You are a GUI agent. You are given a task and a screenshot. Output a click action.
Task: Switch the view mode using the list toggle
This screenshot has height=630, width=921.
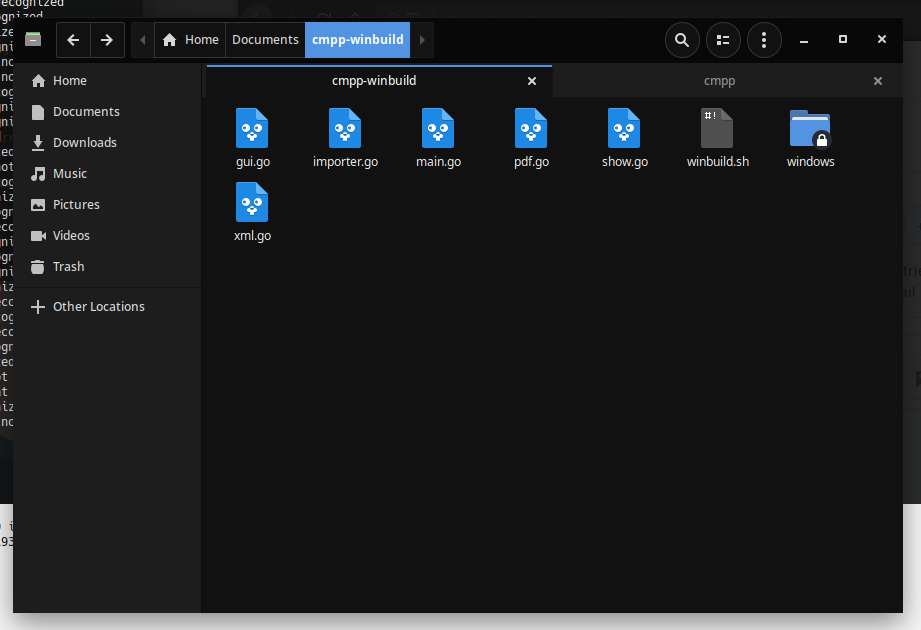(x=722, y=40)
